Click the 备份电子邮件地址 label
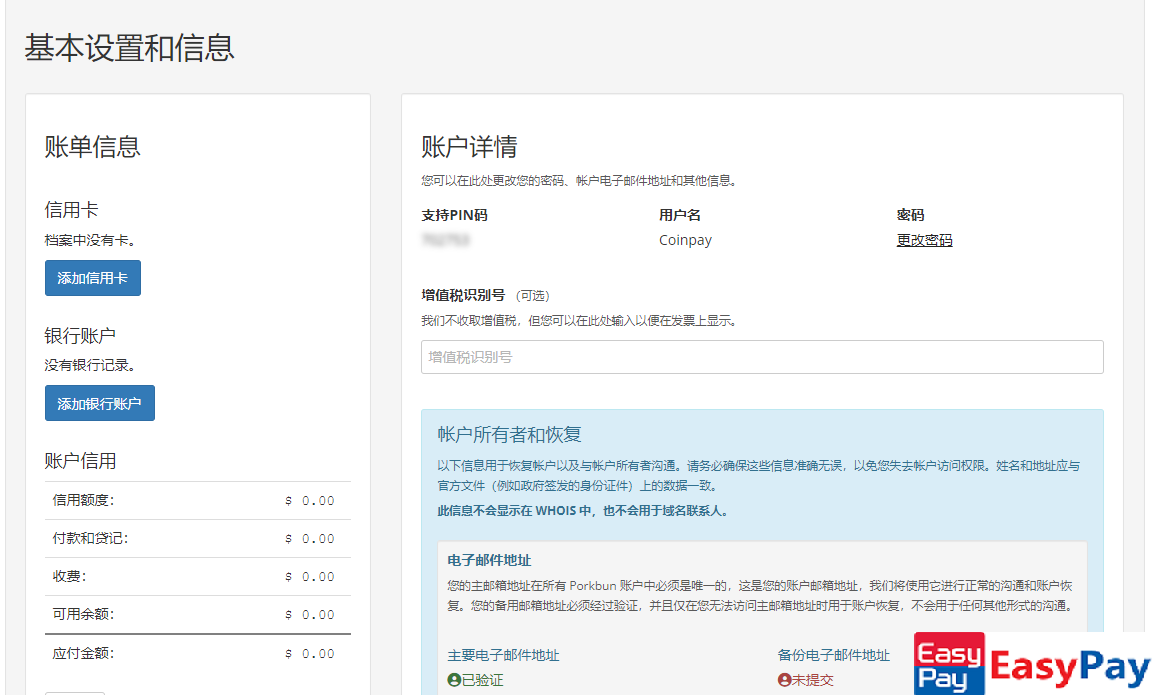The image size is (1154, 695). [x=833, y=655]
